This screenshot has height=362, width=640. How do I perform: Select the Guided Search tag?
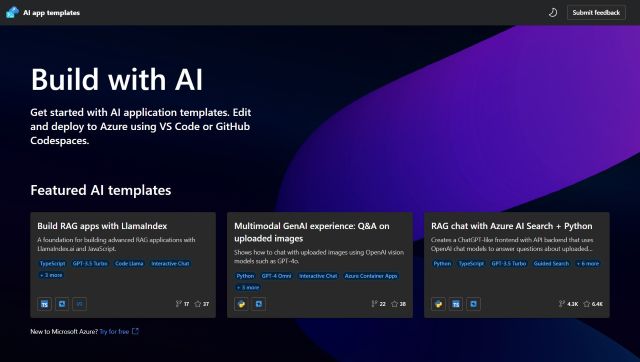(x=551, y=264)
